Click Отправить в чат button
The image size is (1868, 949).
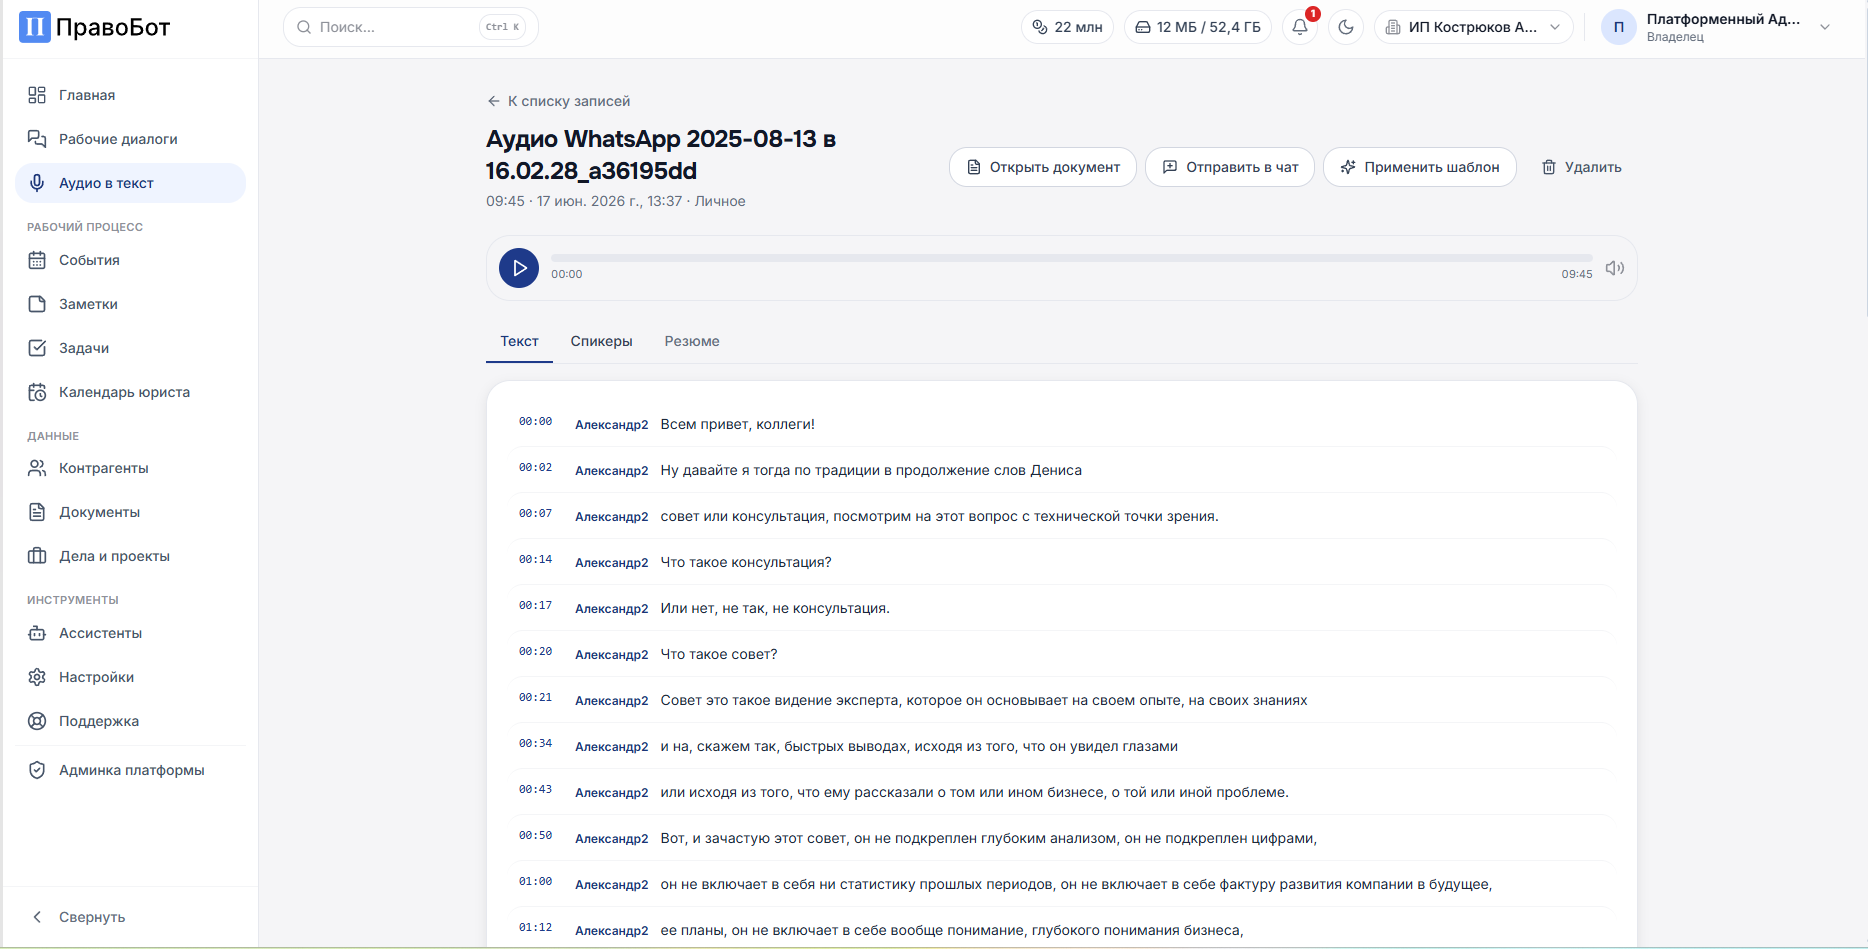click(x=1230, y=167)
